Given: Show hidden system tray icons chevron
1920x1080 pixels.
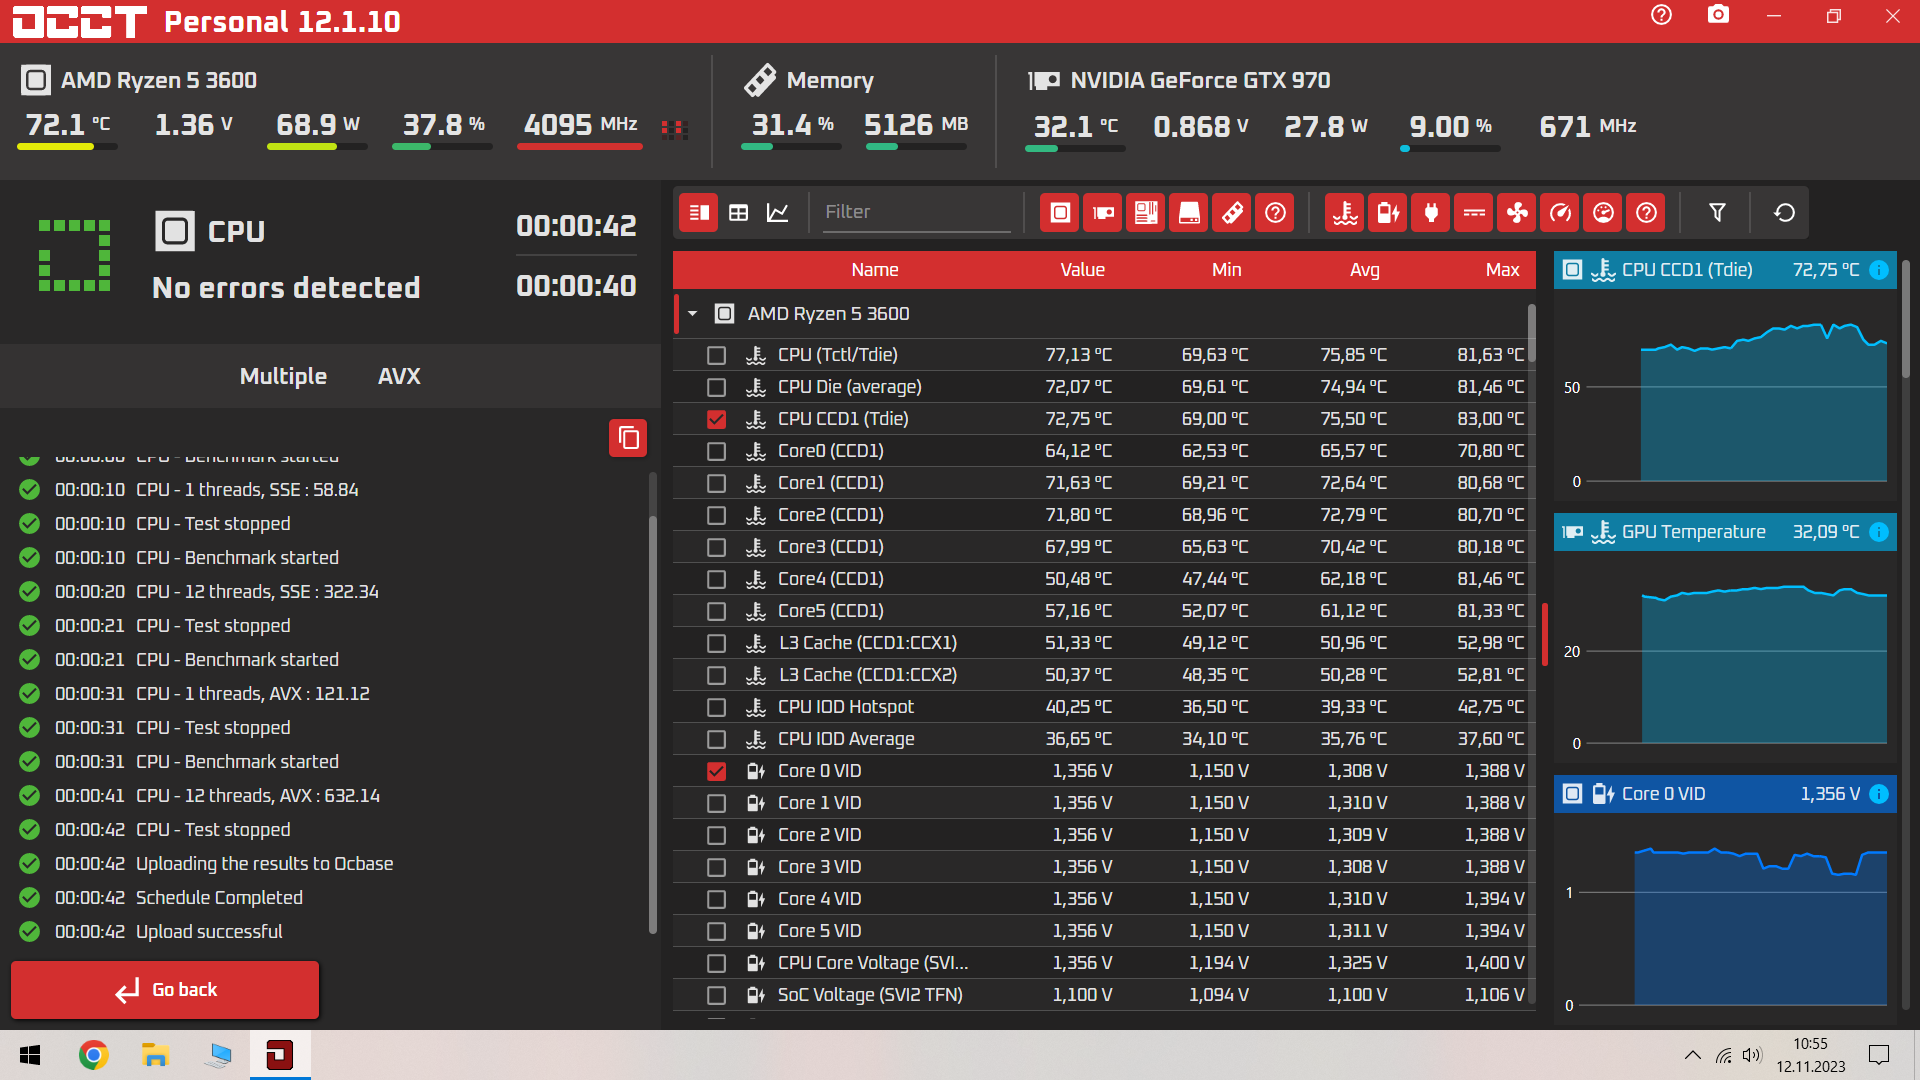Looking at the screenshot, I should [1692, 1055].
